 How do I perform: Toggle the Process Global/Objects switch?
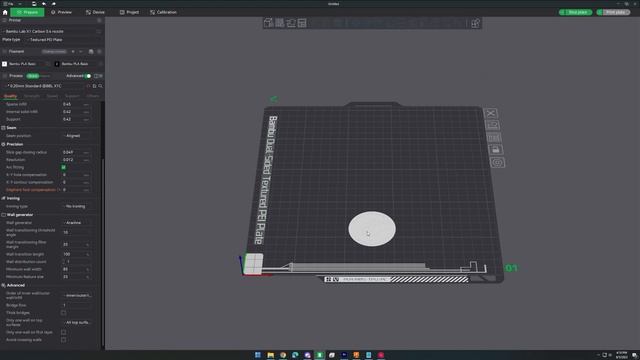tap(38, 76)
